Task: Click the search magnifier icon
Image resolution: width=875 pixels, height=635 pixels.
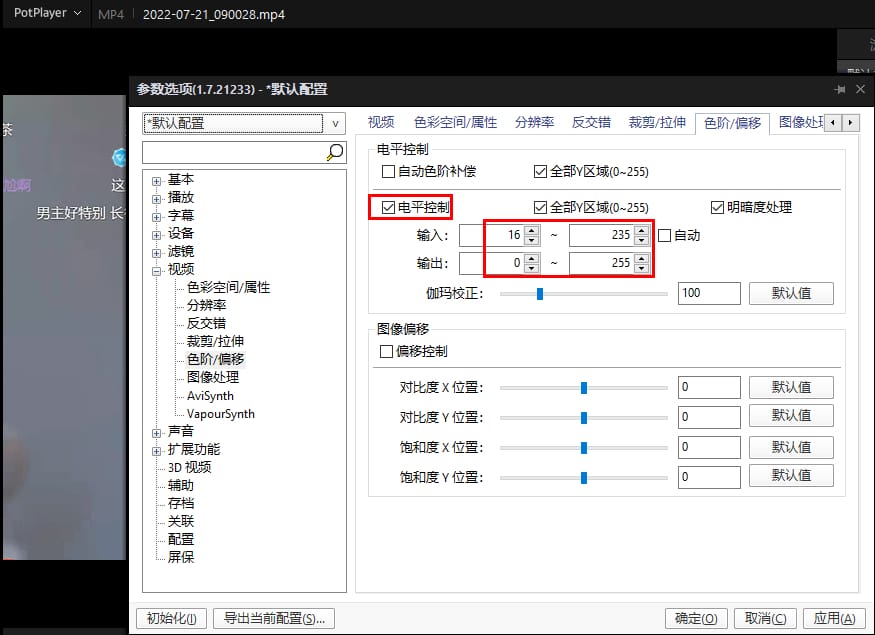Action: (x=335, y=152)
